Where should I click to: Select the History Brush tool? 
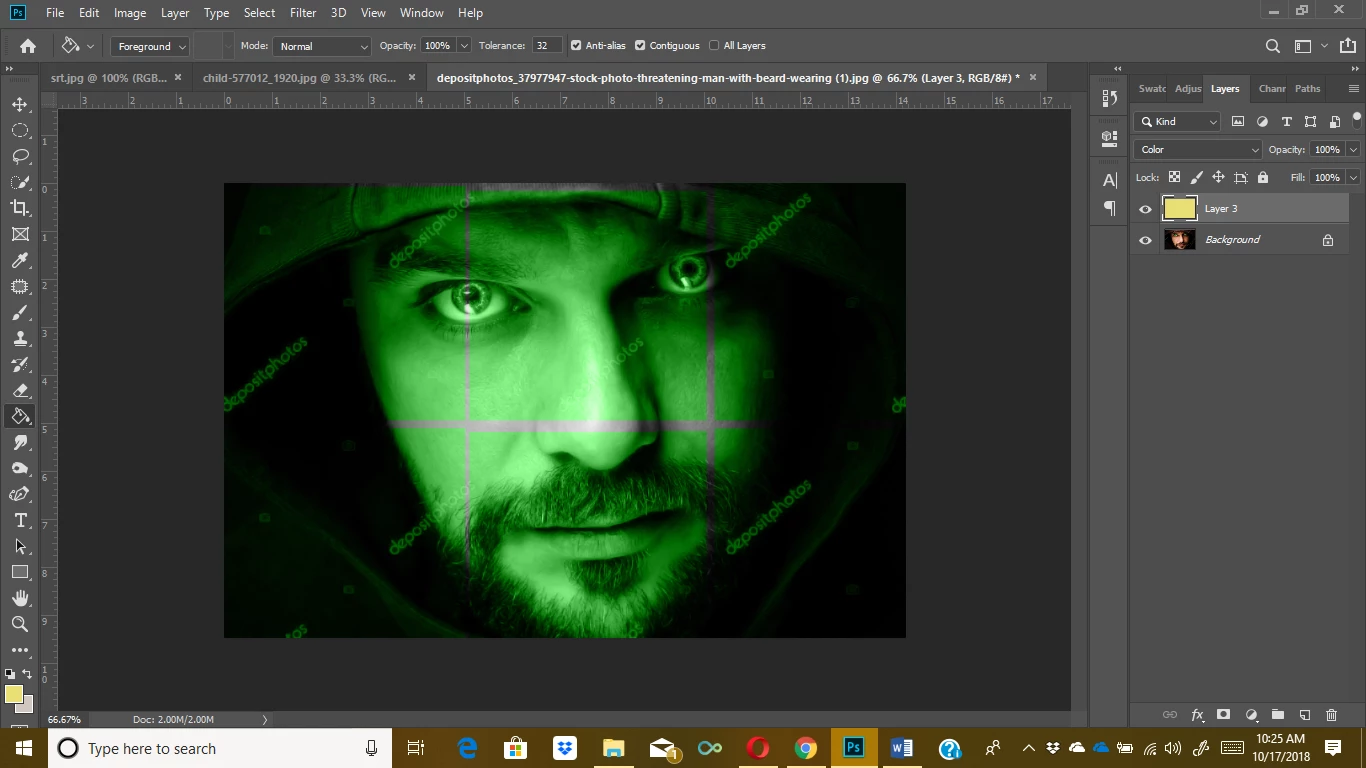(20, 364)
